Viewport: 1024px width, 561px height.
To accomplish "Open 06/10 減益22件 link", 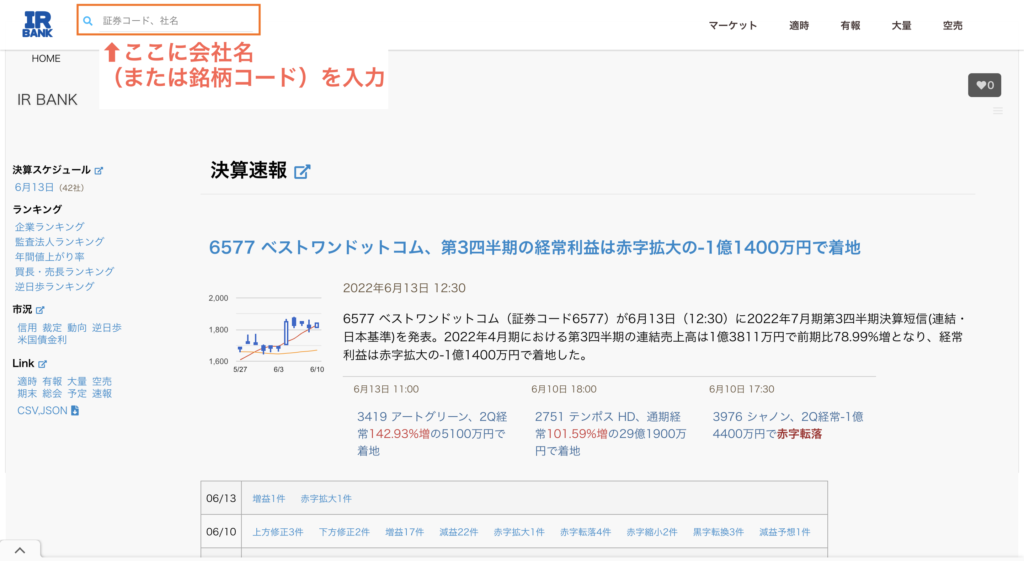I will (x=458, y=532).
